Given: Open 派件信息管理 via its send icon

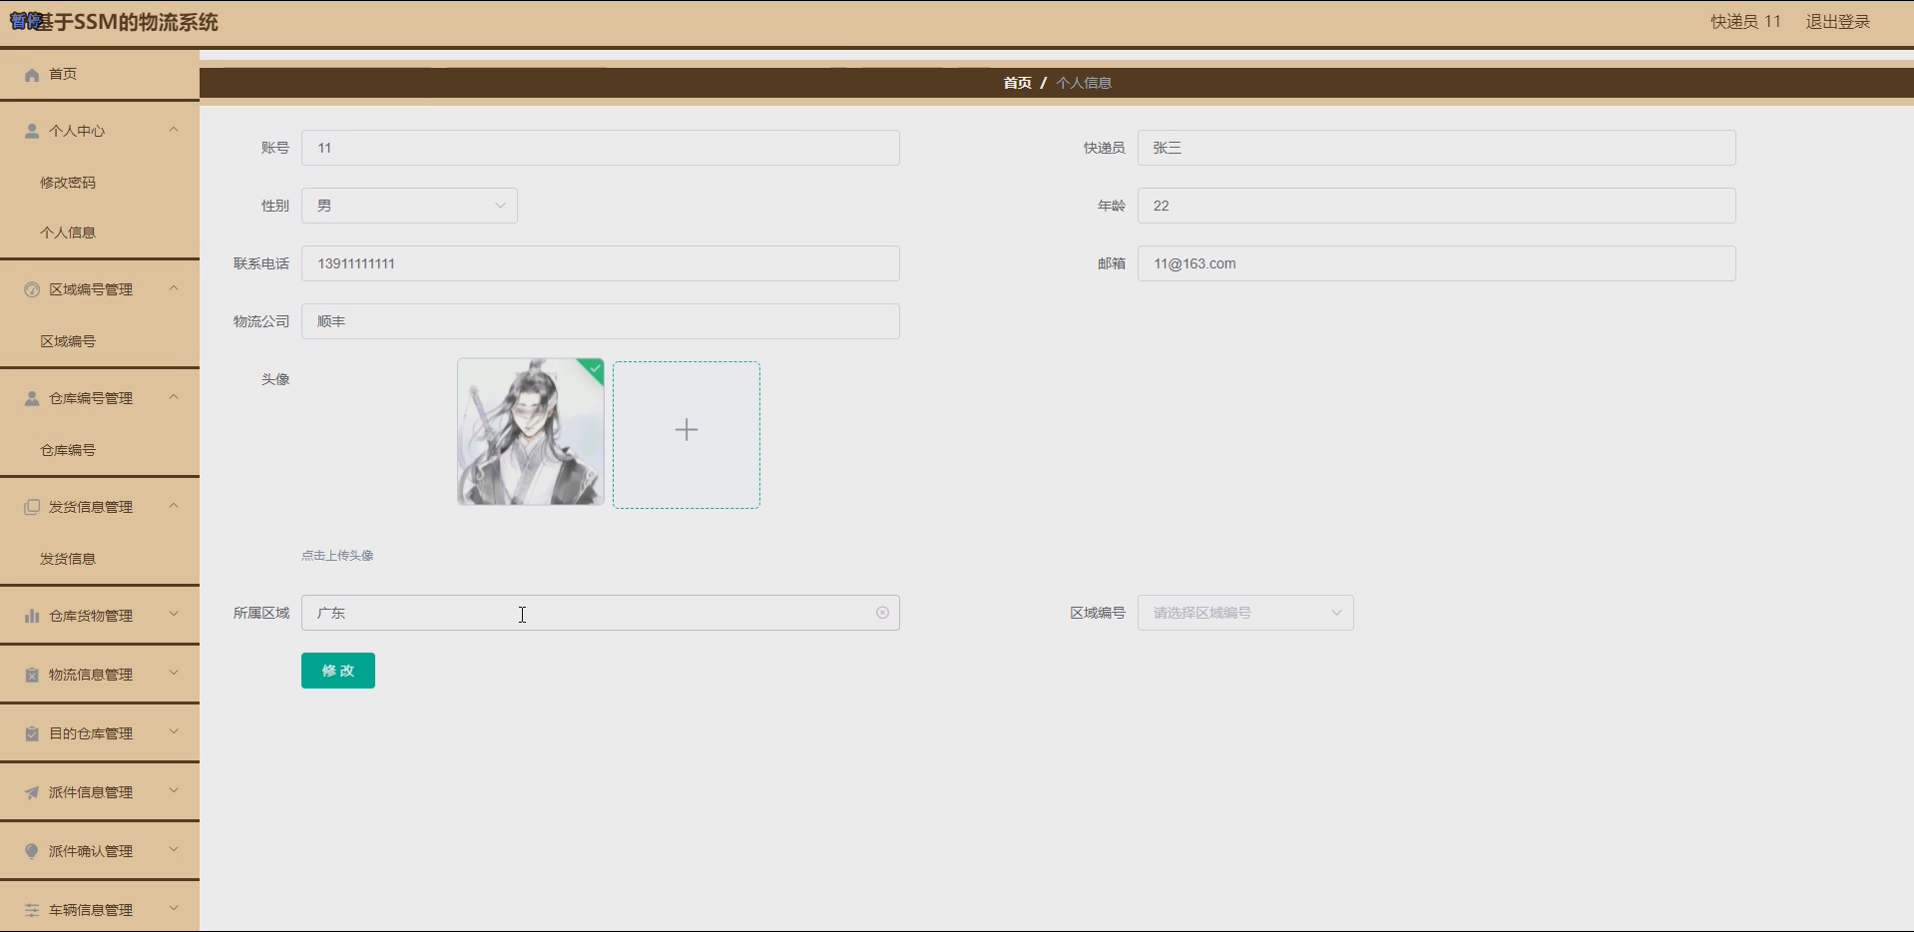Looking at the screenshot, I should [31, 791].
